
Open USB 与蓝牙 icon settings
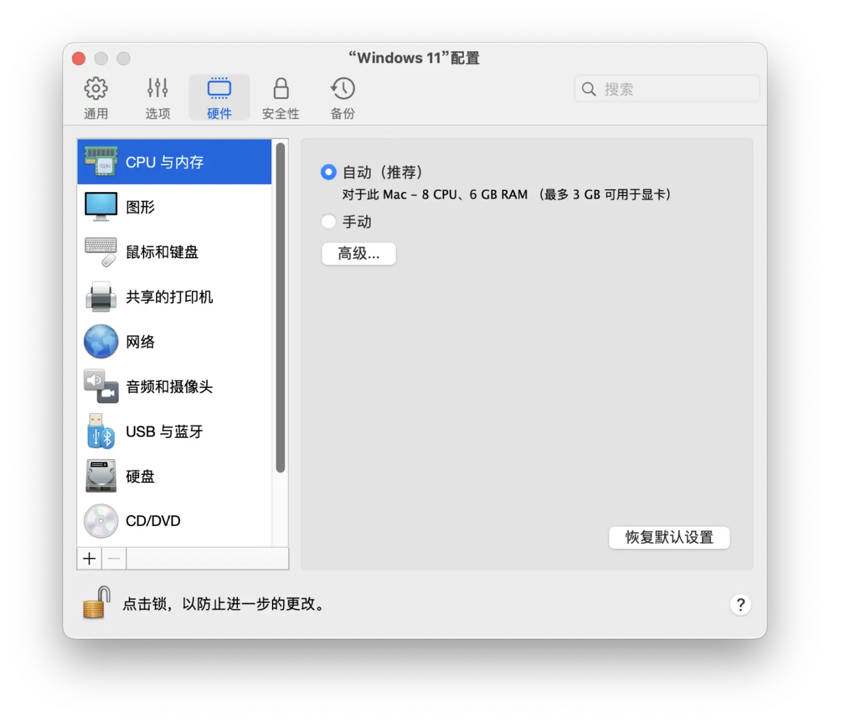pos(101,432)
